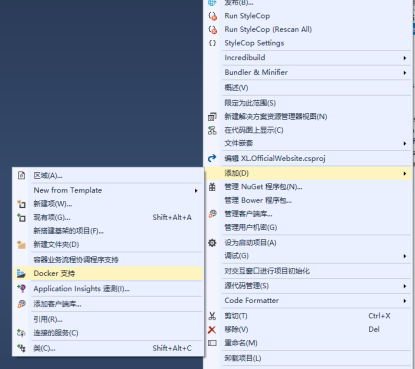Choose Run StyleCop (Rescan All)
415x369 pixels.
point(268,30)
